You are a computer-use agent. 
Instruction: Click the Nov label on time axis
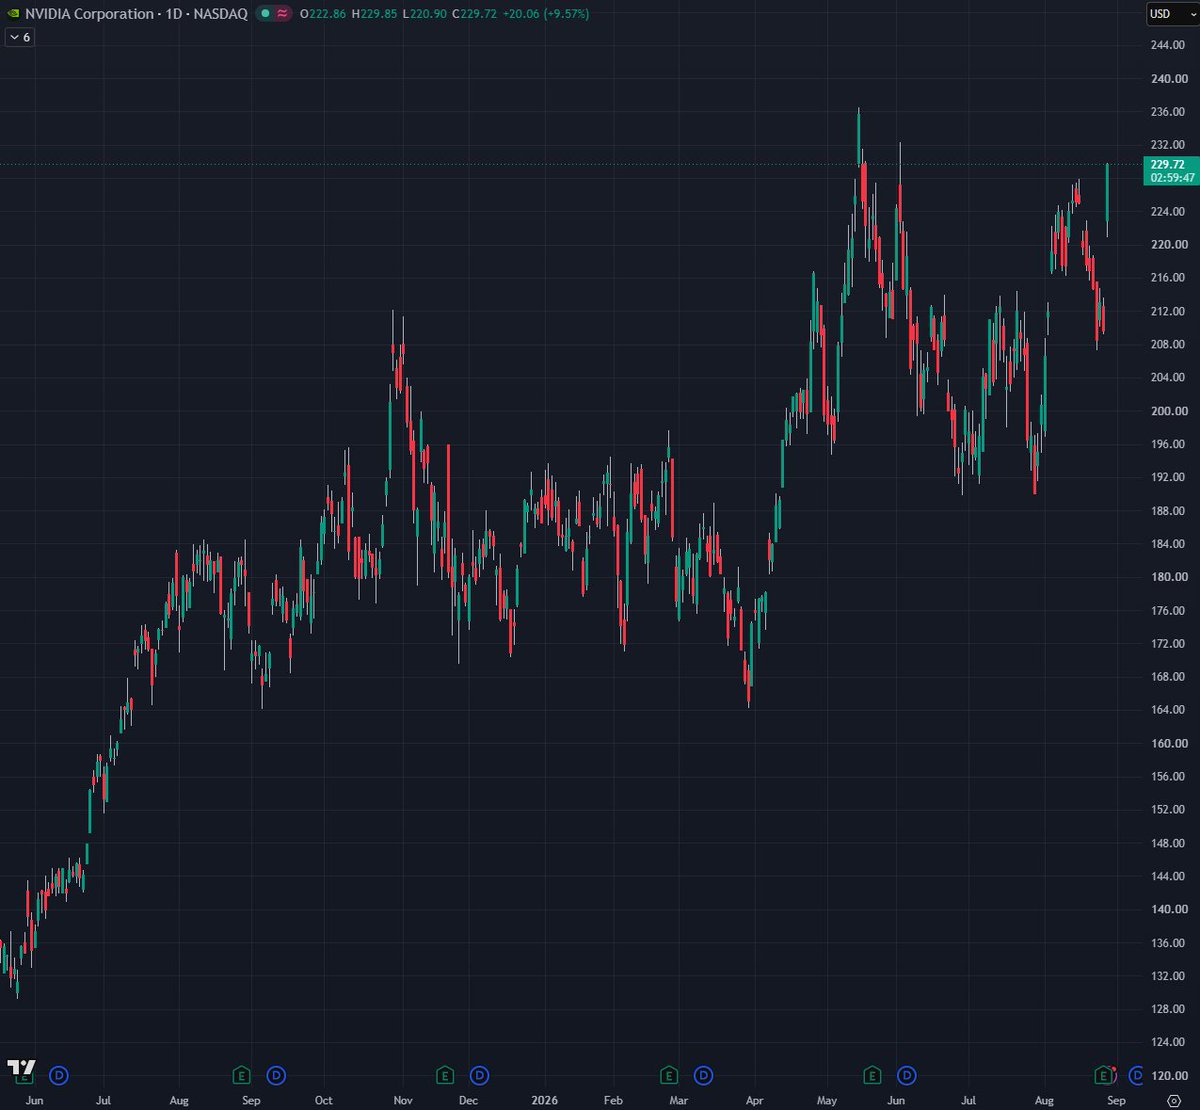(x=402, y=1100)
